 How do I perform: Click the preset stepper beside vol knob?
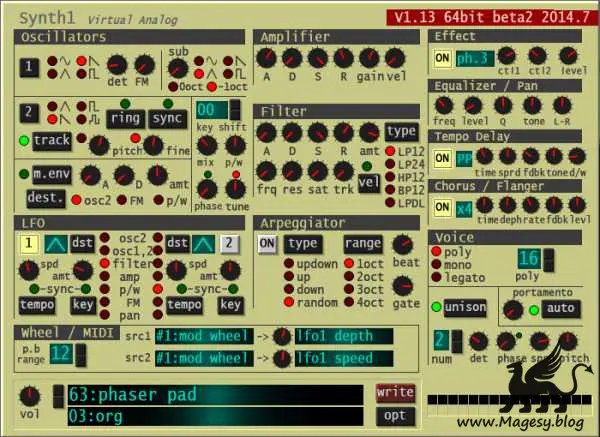click(58, 396)
